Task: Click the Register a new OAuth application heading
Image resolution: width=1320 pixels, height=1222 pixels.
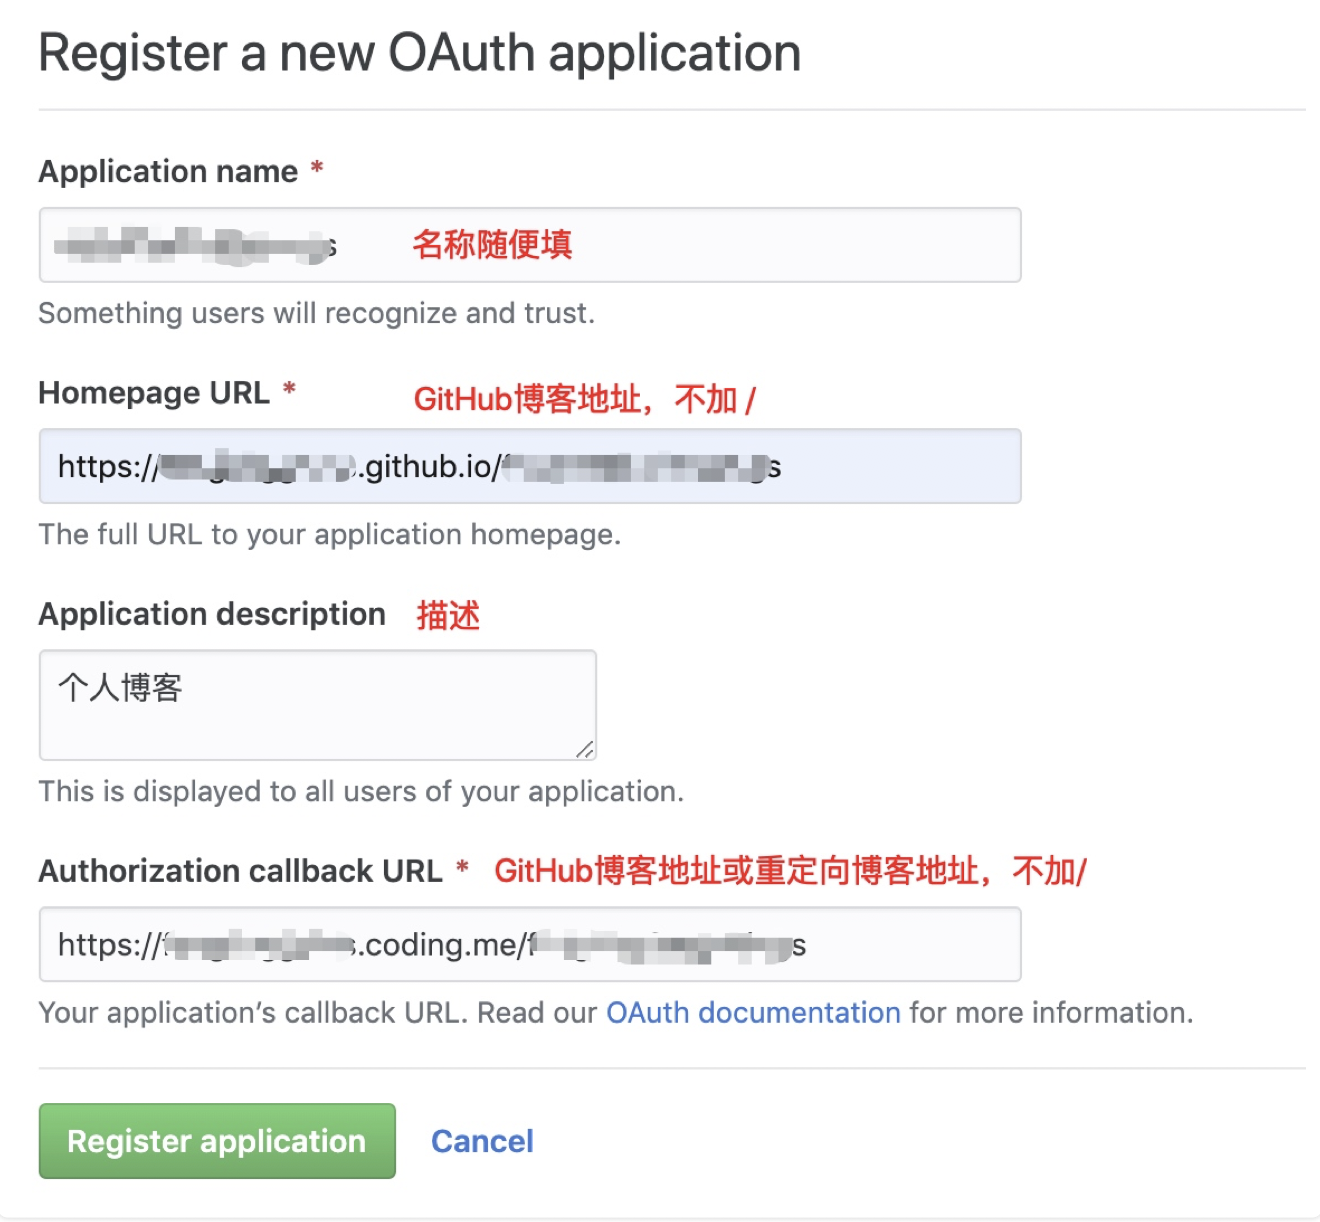Action: [x=419, y=52]
